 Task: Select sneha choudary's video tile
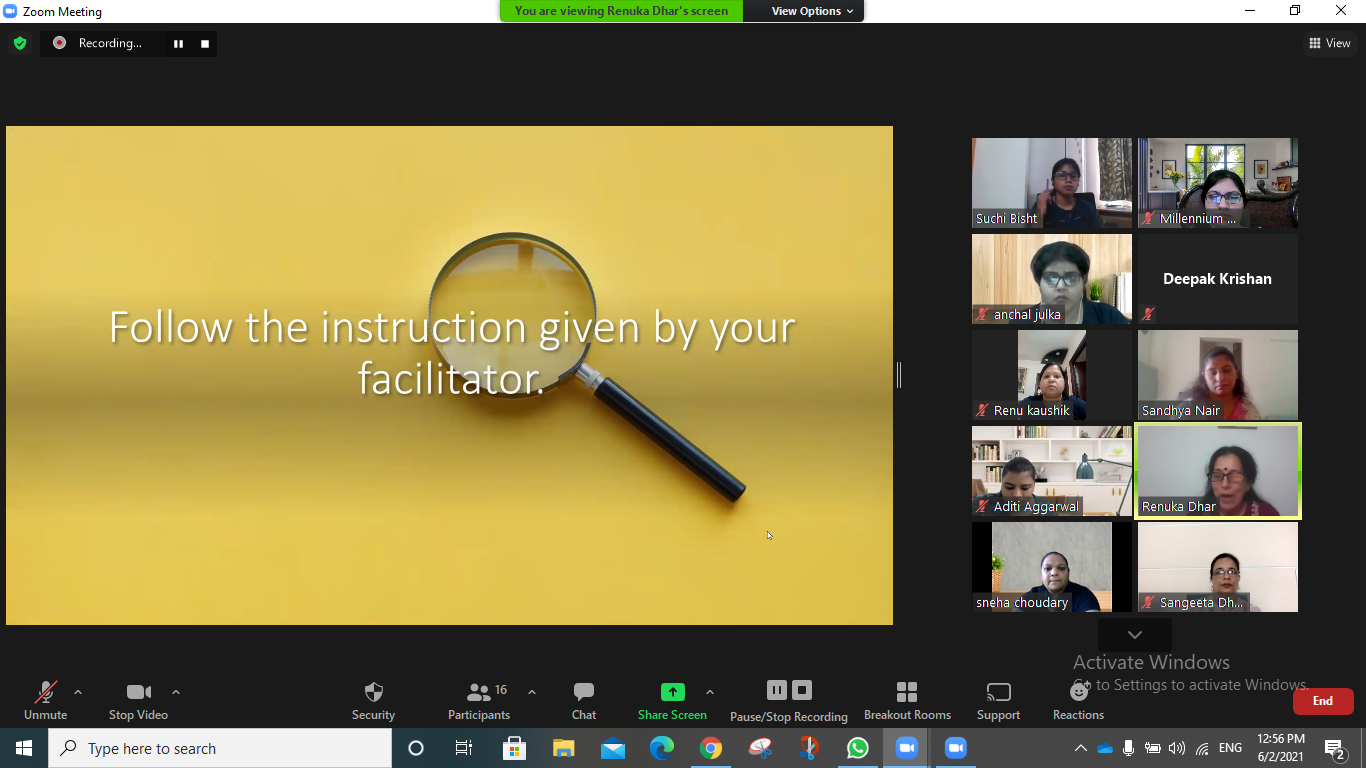pyautogui.click(x=1052, y=567)
